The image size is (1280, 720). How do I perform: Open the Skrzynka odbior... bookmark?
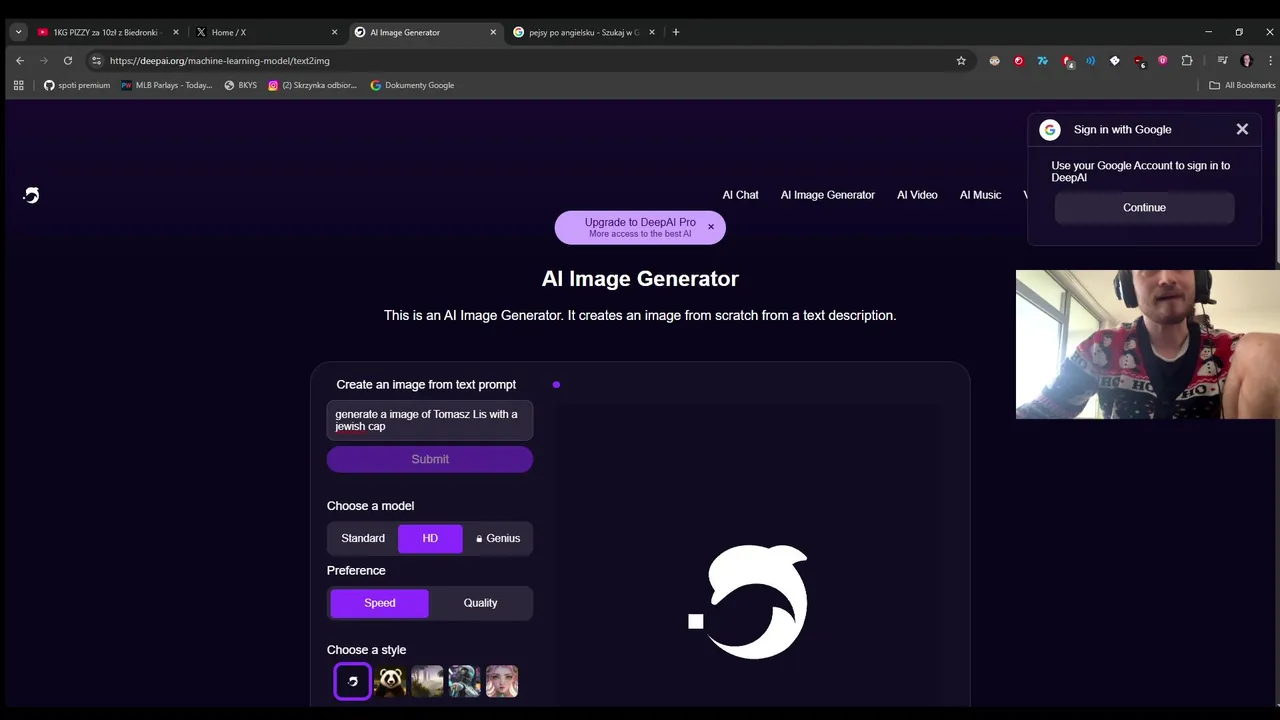click(313, 85)
